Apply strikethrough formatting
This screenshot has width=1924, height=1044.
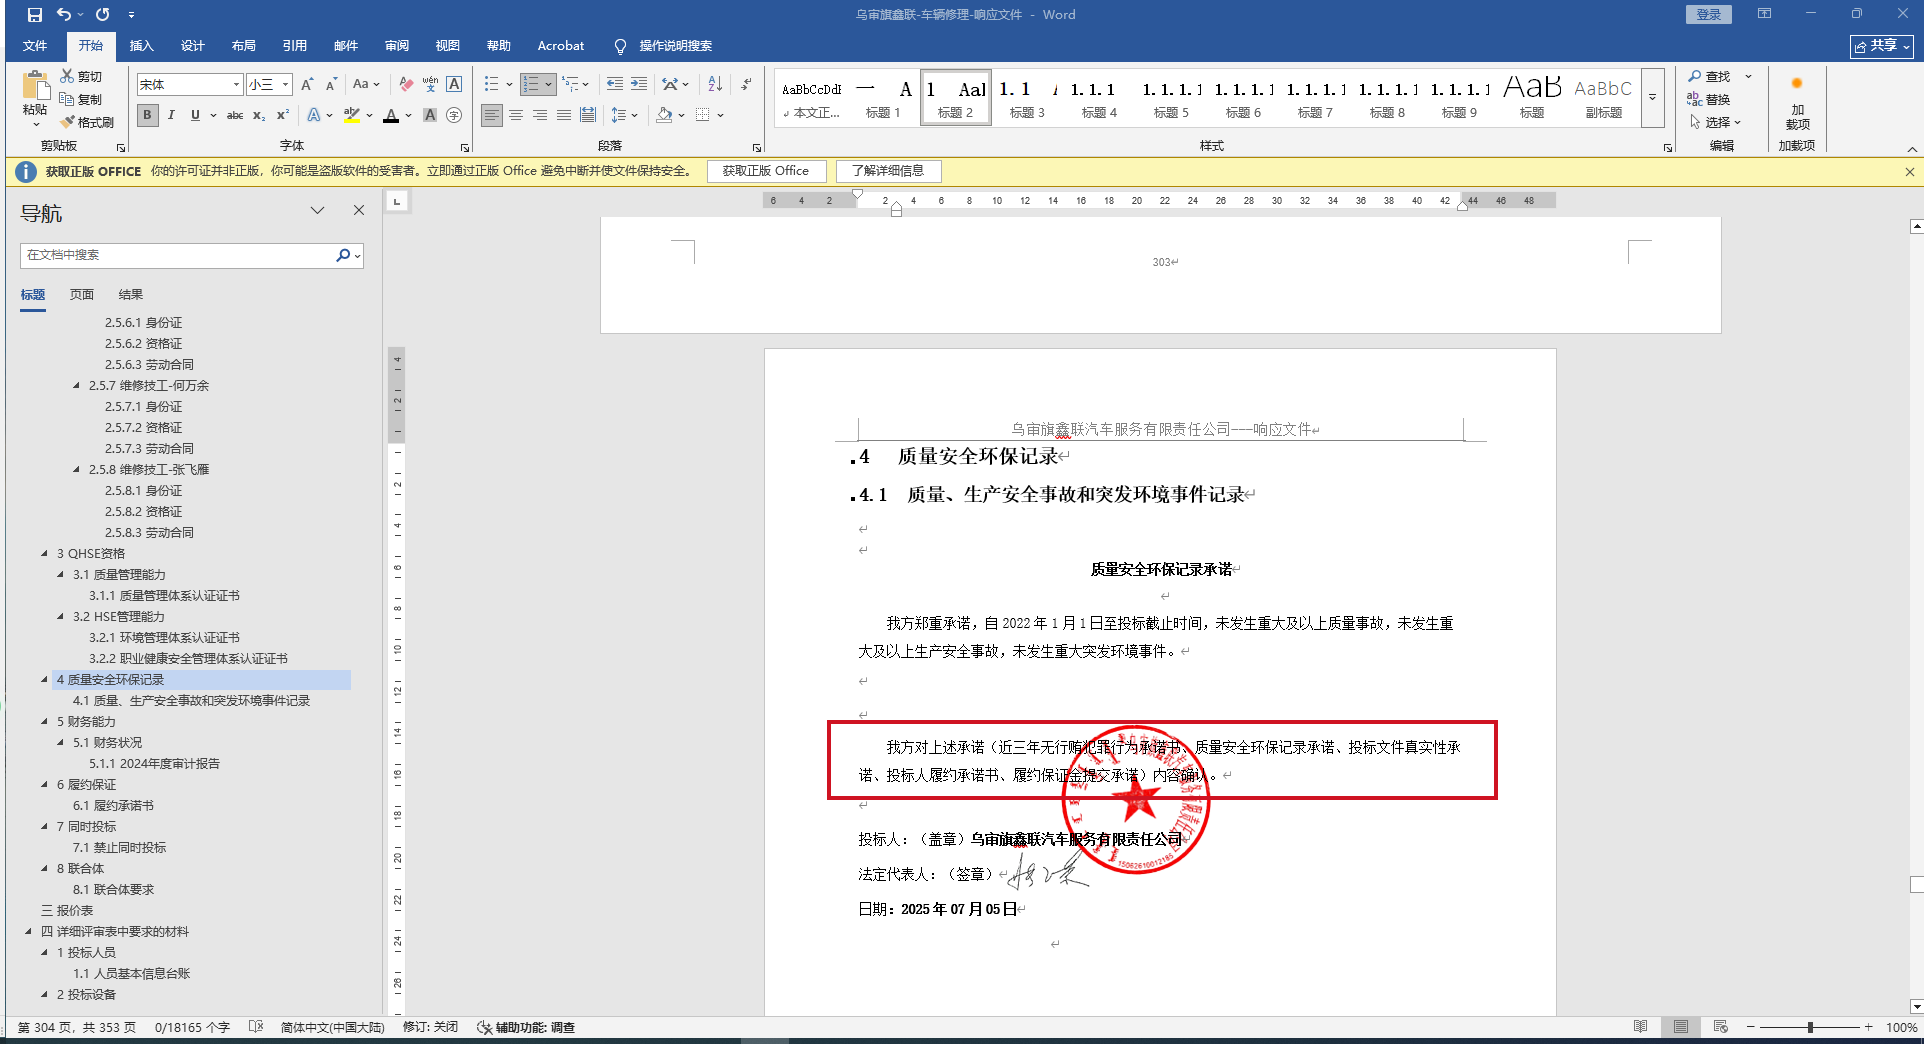click(235, 115)
